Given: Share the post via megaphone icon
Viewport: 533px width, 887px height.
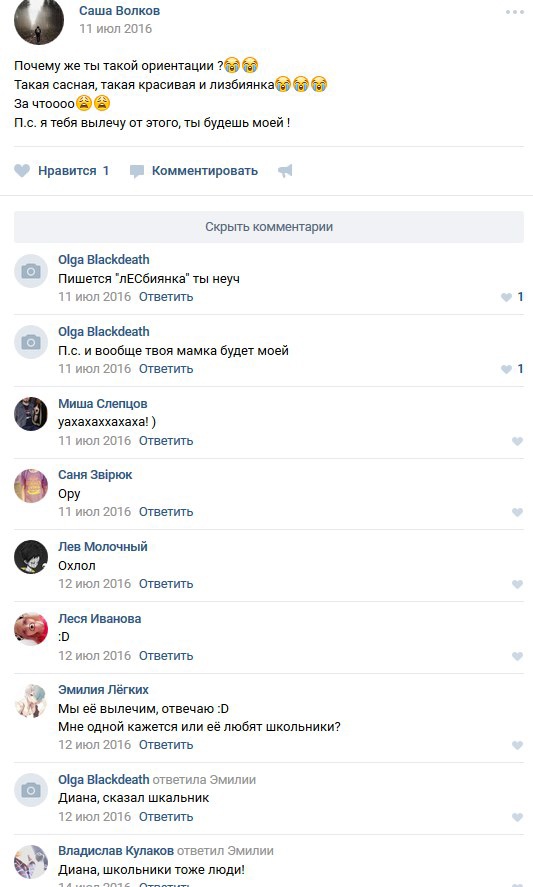Looking at the screenshot, I should (285, 171).
